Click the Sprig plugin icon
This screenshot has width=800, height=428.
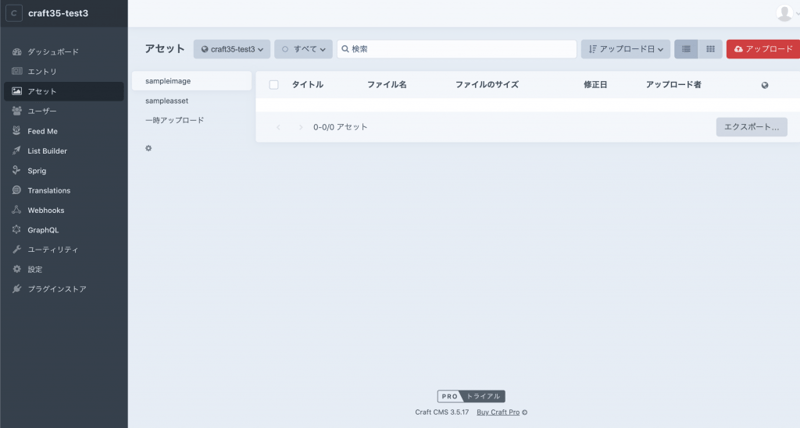click(x=17, y=170)
